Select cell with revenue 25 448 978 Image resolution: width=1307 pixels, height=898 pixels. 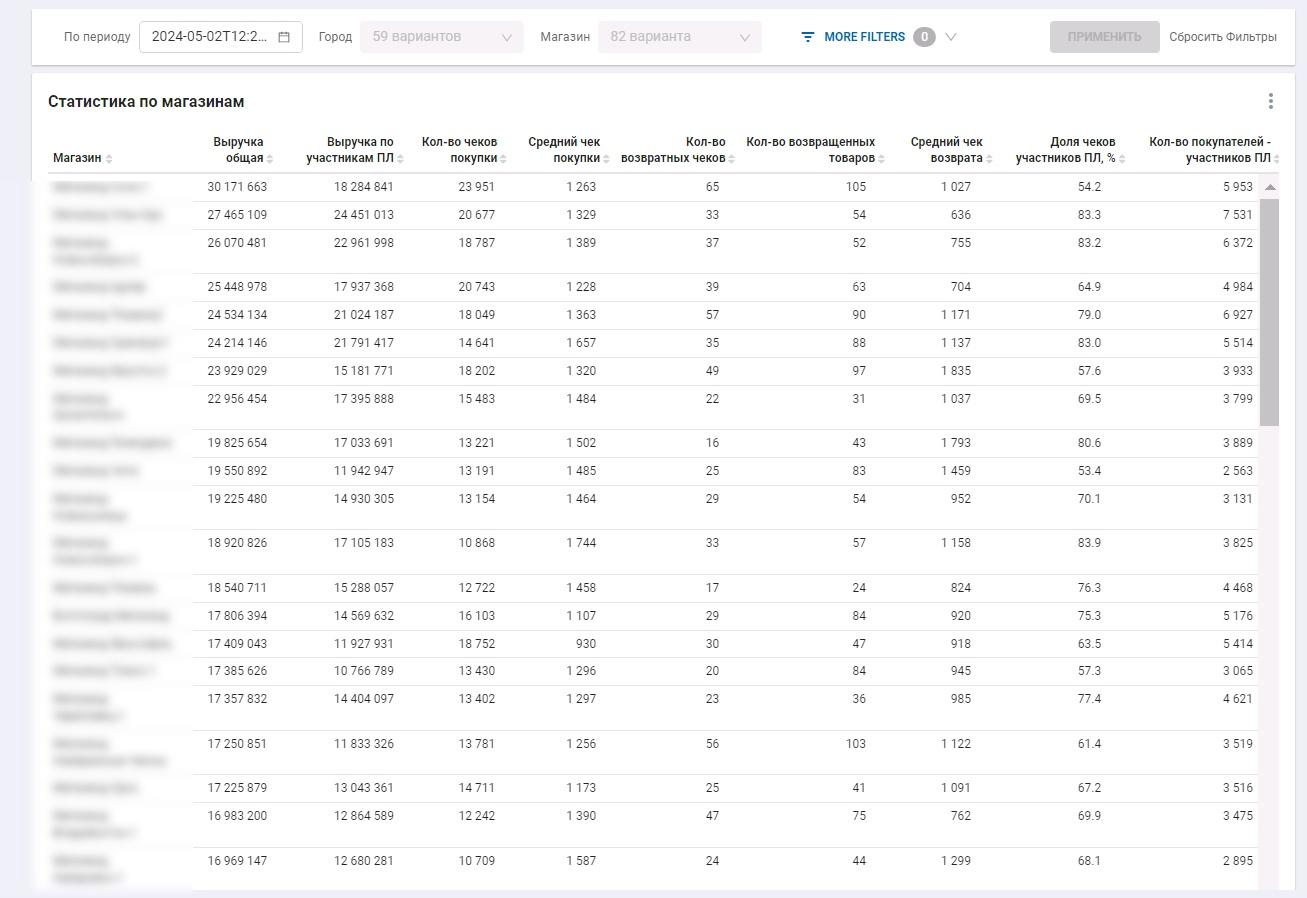(237, 287)
